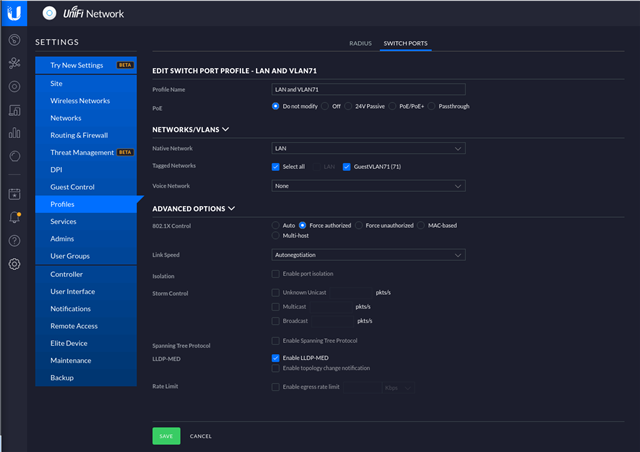Select Force authorized radio option
Image resolution: width=640 pixels, height=452 pixels.
click(302, 225)
